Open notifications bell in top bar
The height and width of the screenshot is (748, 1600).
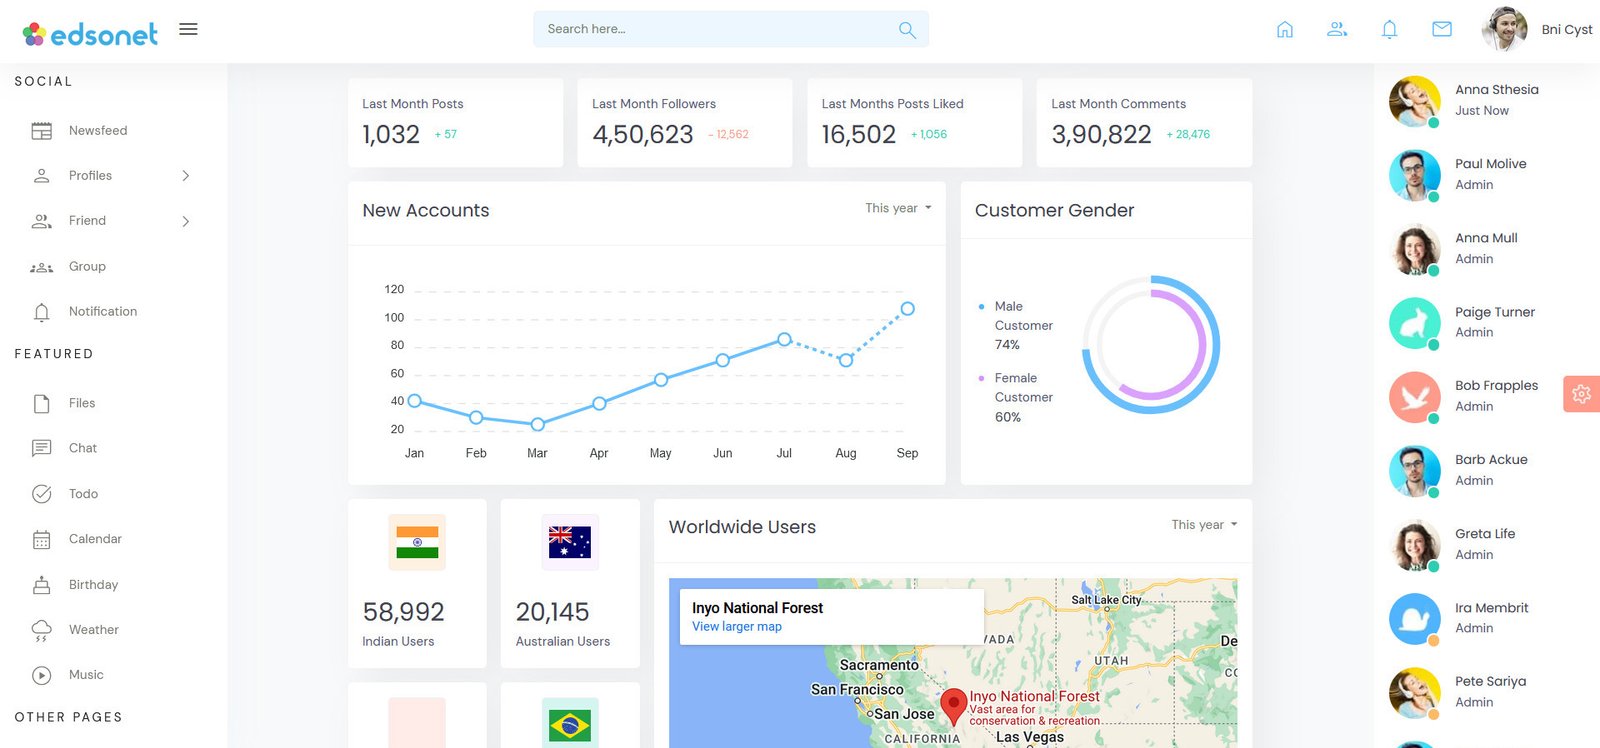1389,30
